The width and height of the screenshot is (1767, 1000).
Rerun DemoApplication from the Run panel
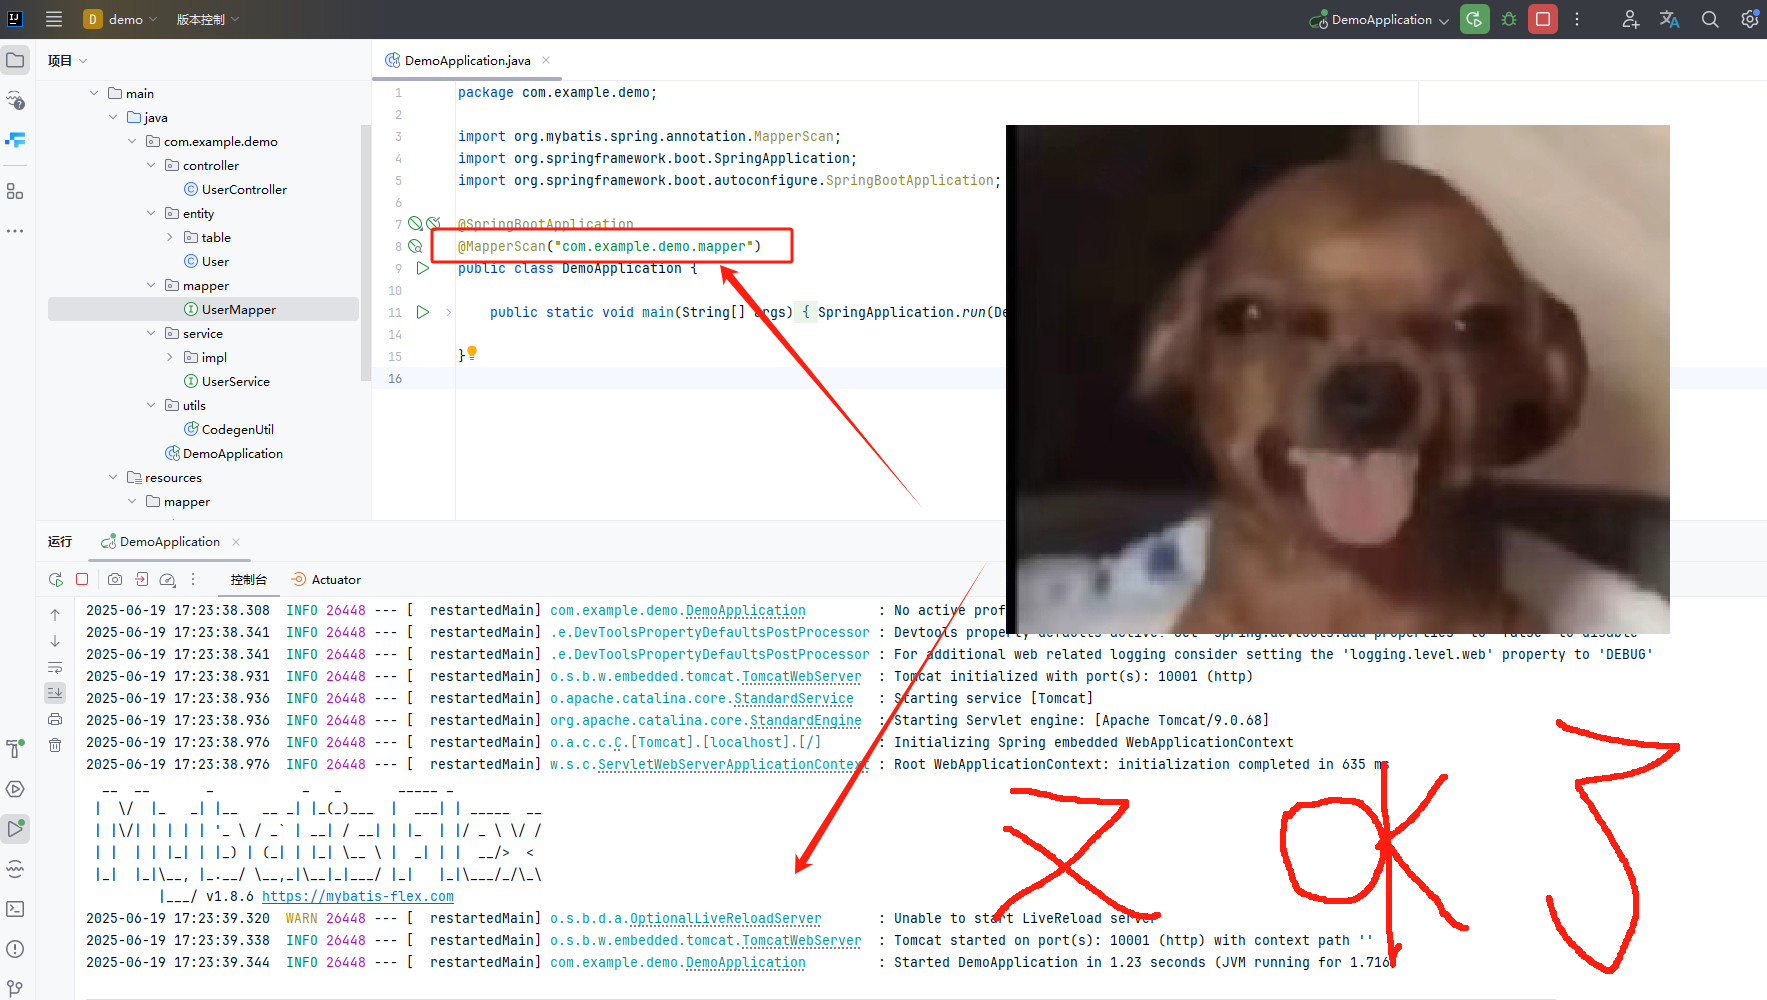[x=55, y=579]
